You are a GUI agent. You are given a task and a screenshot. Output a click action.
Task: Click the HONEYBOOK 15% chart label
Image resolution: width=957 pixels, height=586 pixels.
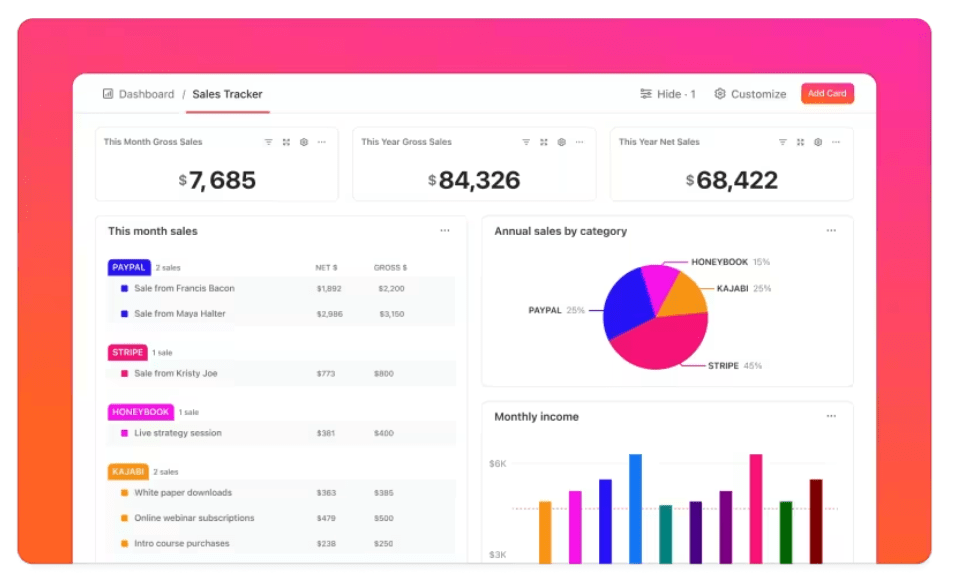tap(731, 262)
